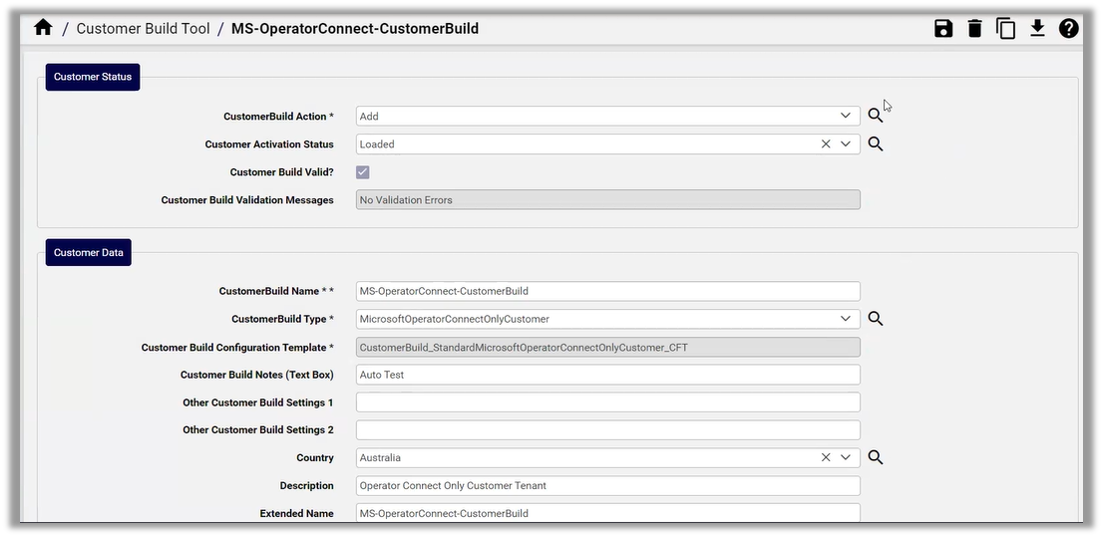The width and height of the screenshot is (1103, 537).
Task: Click Customer Build Validation Messages field
Action: point(608,200)
